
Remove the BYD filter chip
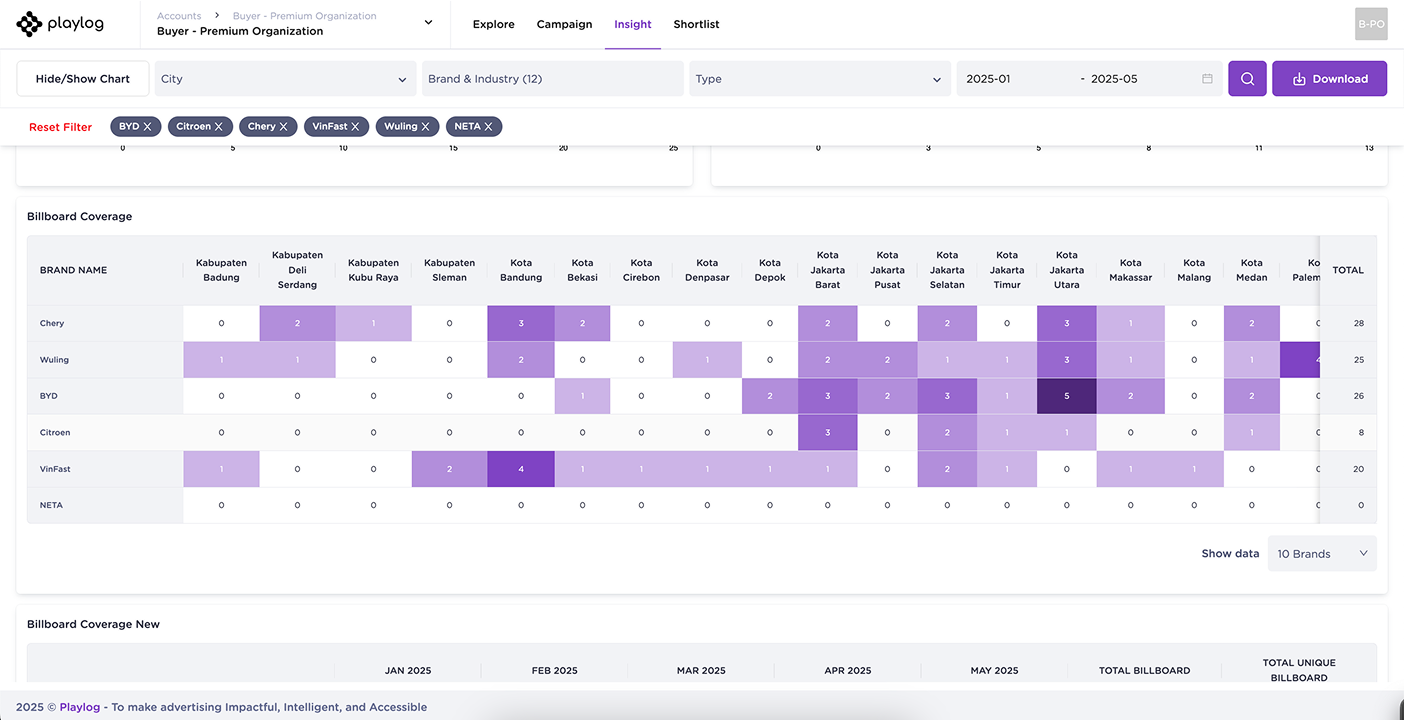pos(148,127)
